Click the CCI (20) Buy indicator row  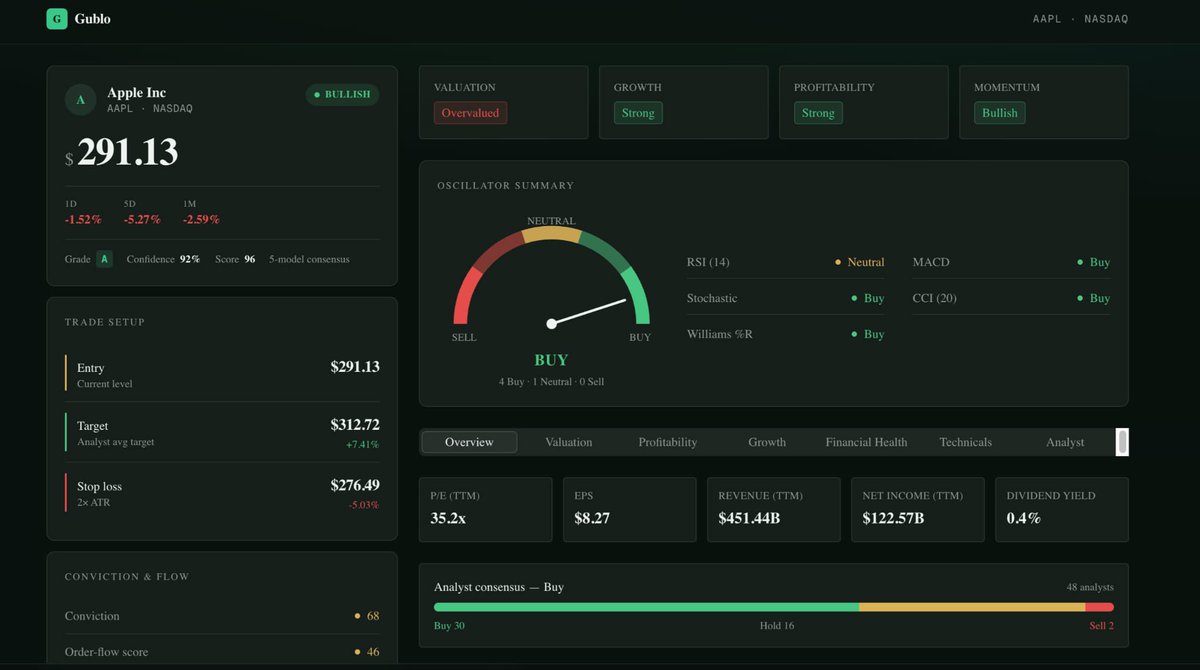click(x=1011, y=298)
